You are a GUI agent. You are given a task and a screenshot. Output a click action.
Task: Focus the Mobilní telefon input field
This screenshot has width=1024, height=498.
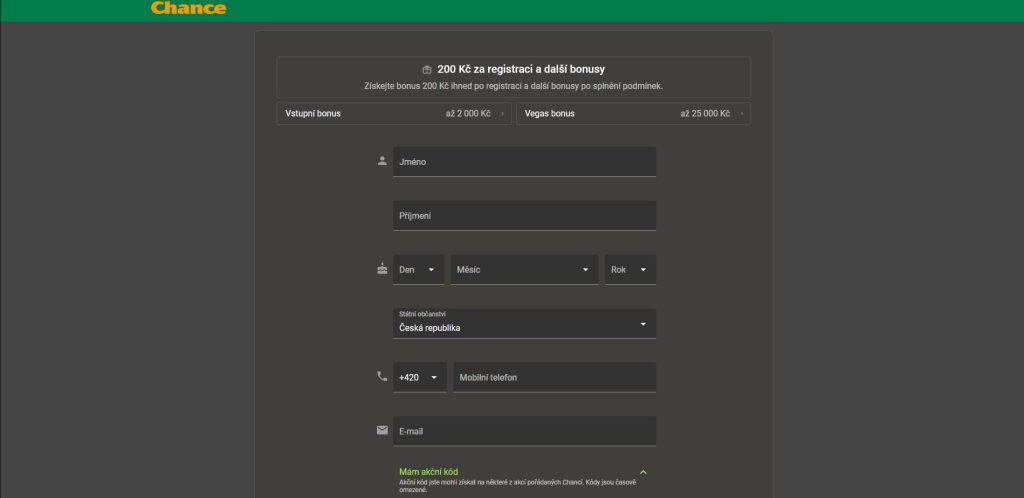click(x=554, y=377)
